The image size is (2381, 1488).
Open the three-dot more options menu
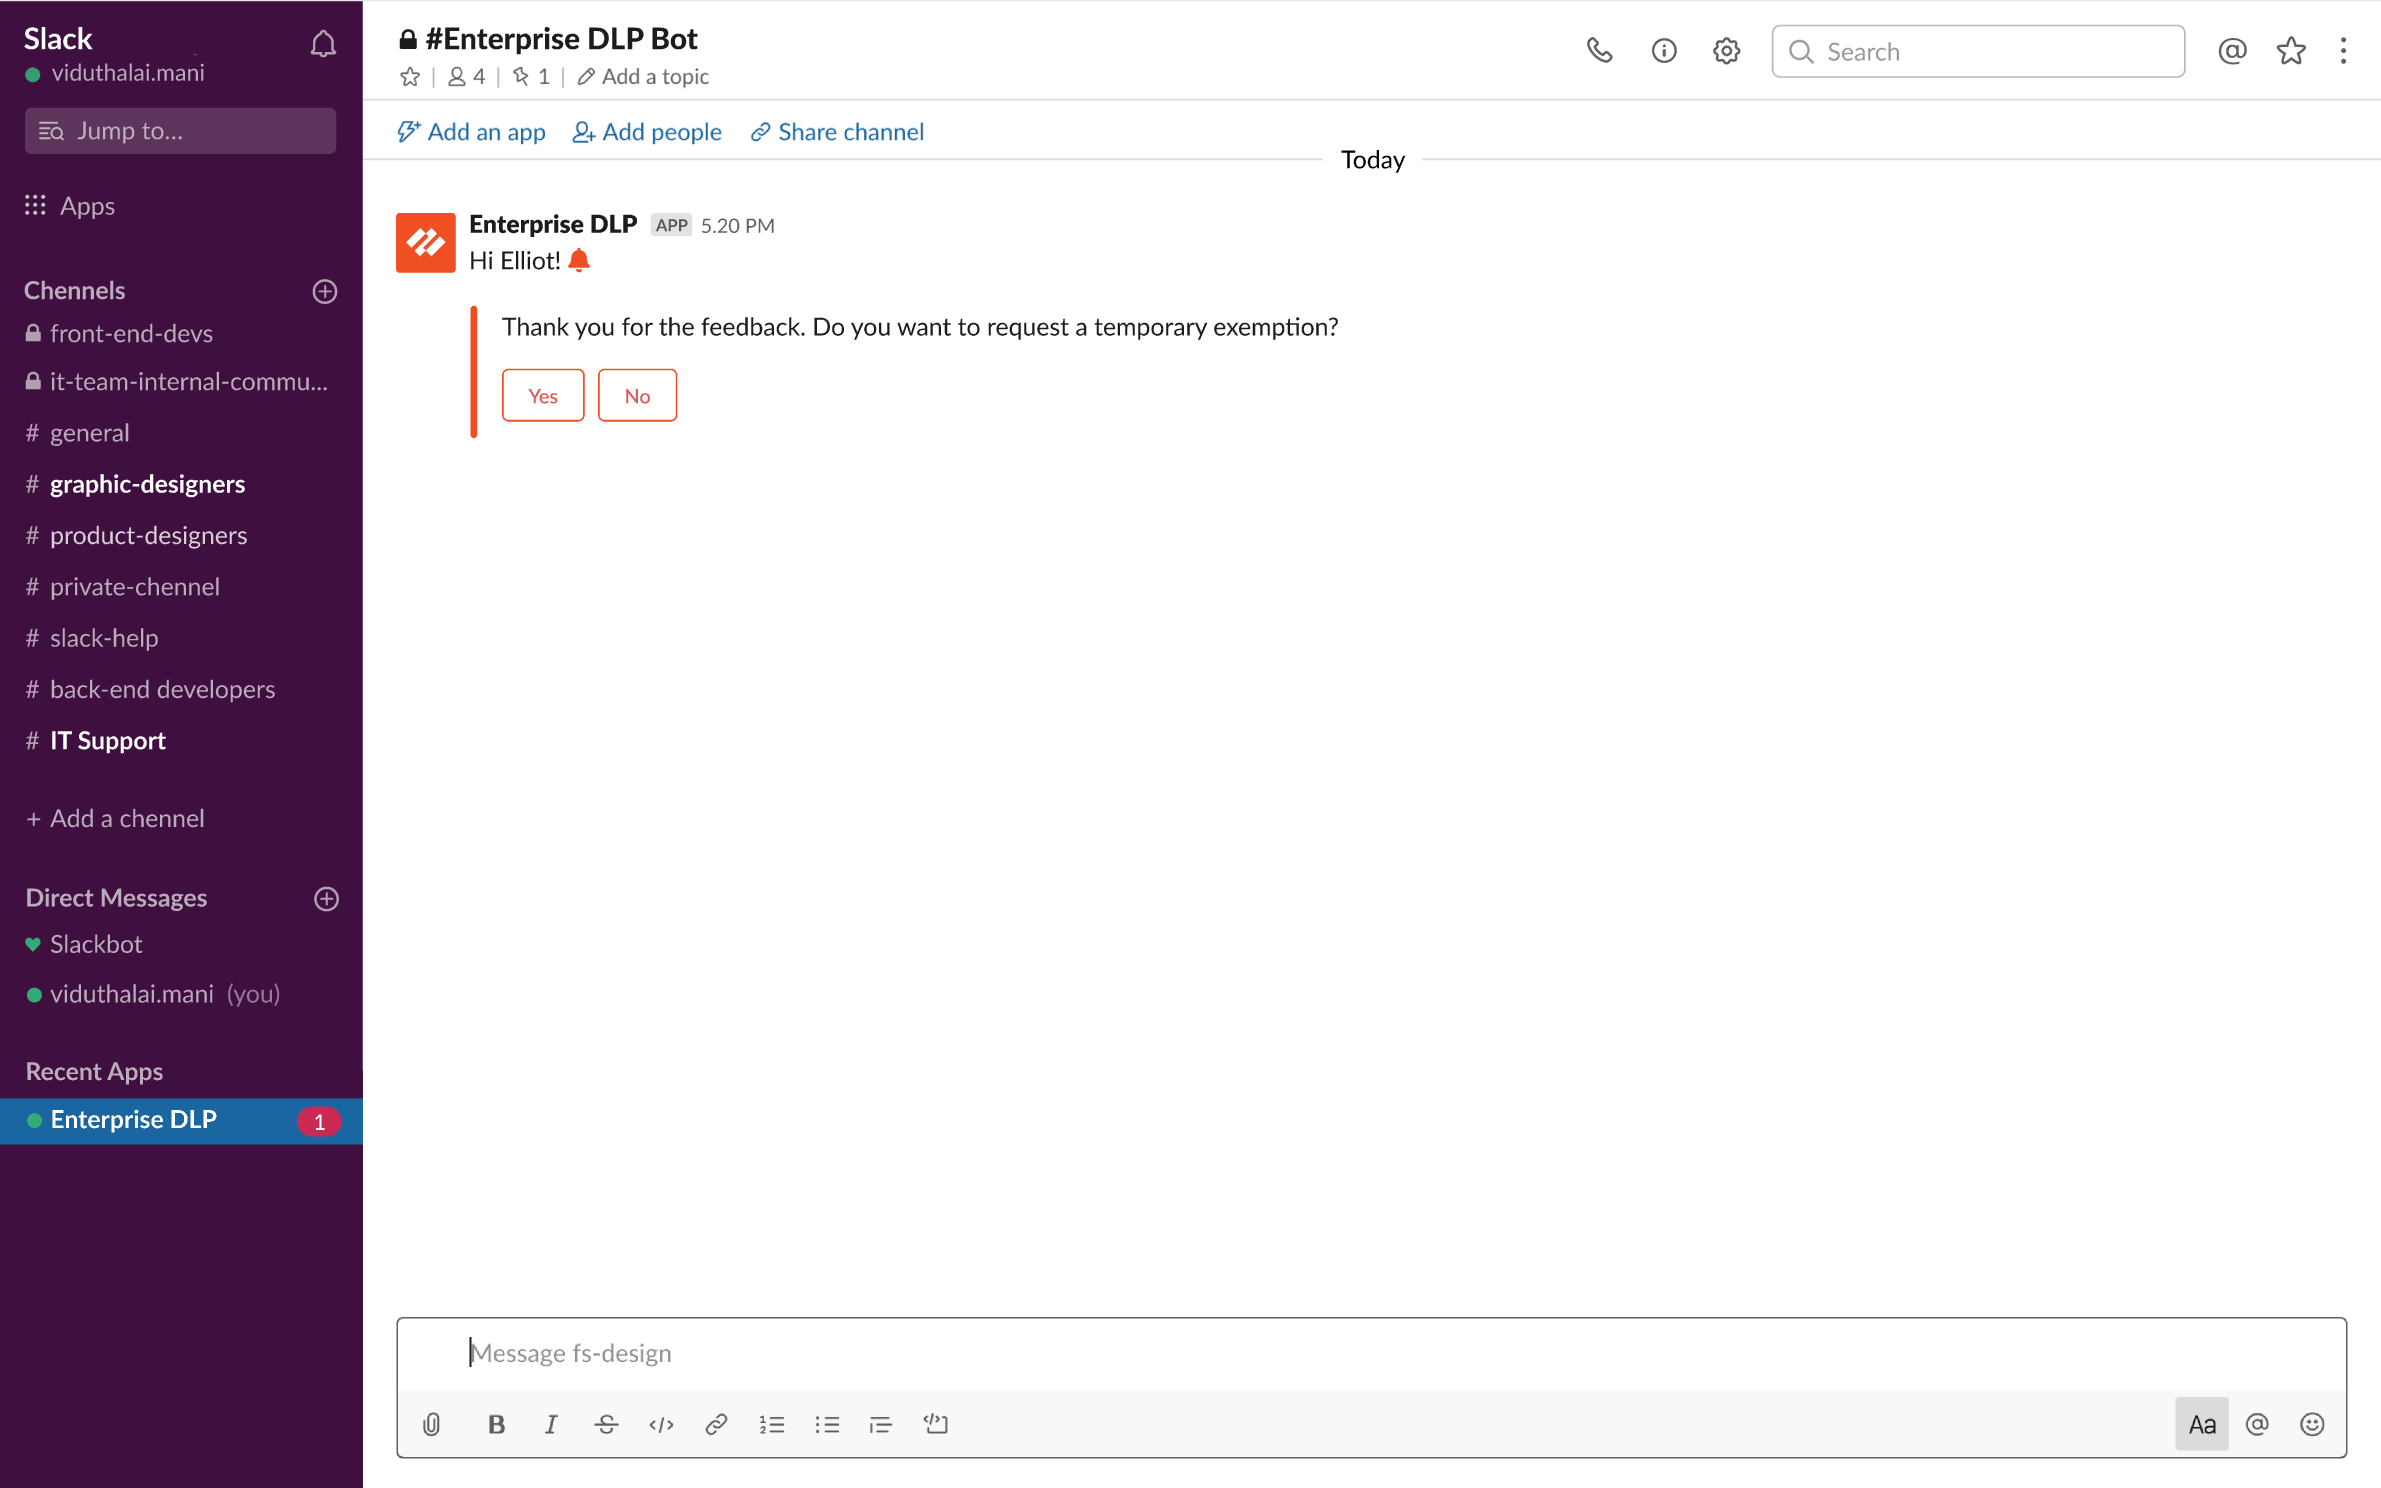click(2343, 51)
